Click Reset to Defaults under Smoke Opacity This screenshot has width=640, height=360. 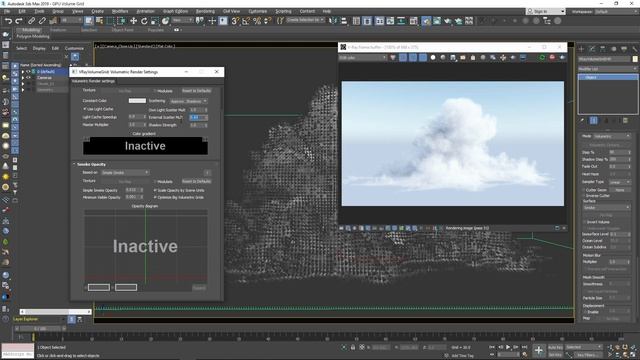(x=196, y=181)
